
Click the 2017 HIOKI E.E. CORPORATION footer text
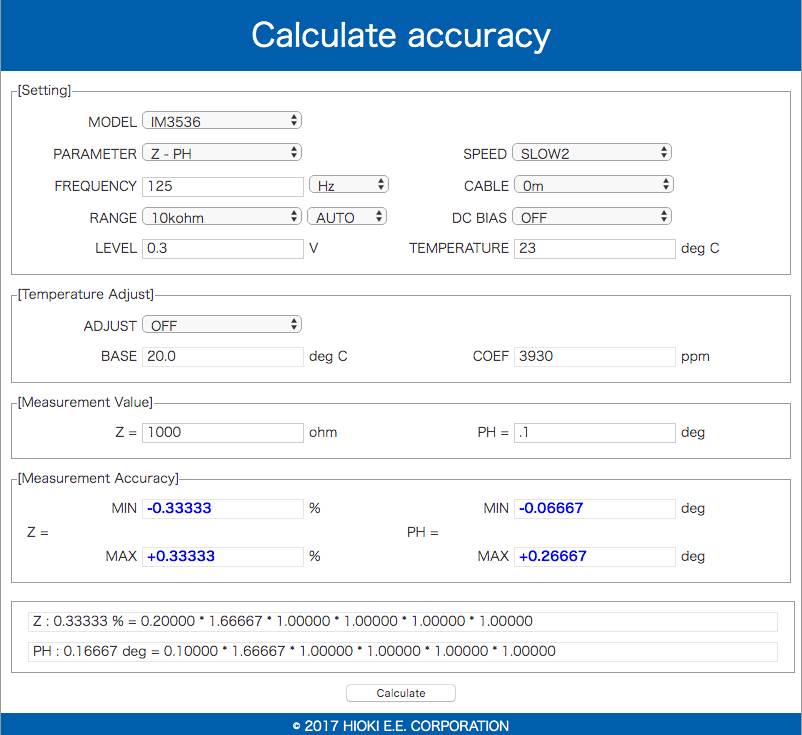[x=401, y=726]
